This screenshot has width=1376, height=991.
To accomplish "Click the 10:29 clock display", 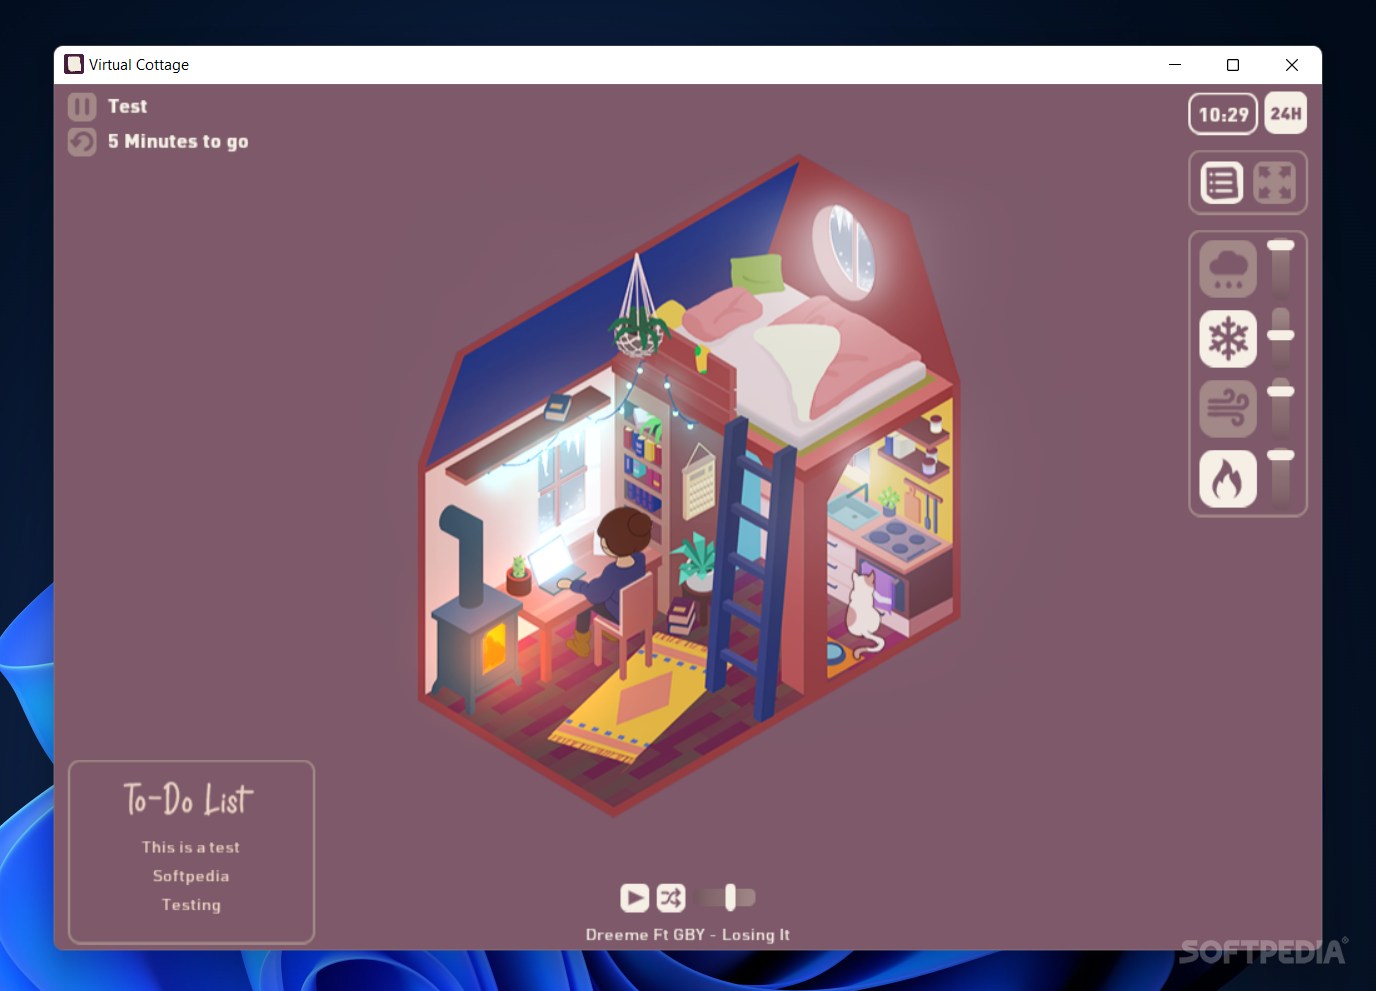I will [x=1223, y=114].
